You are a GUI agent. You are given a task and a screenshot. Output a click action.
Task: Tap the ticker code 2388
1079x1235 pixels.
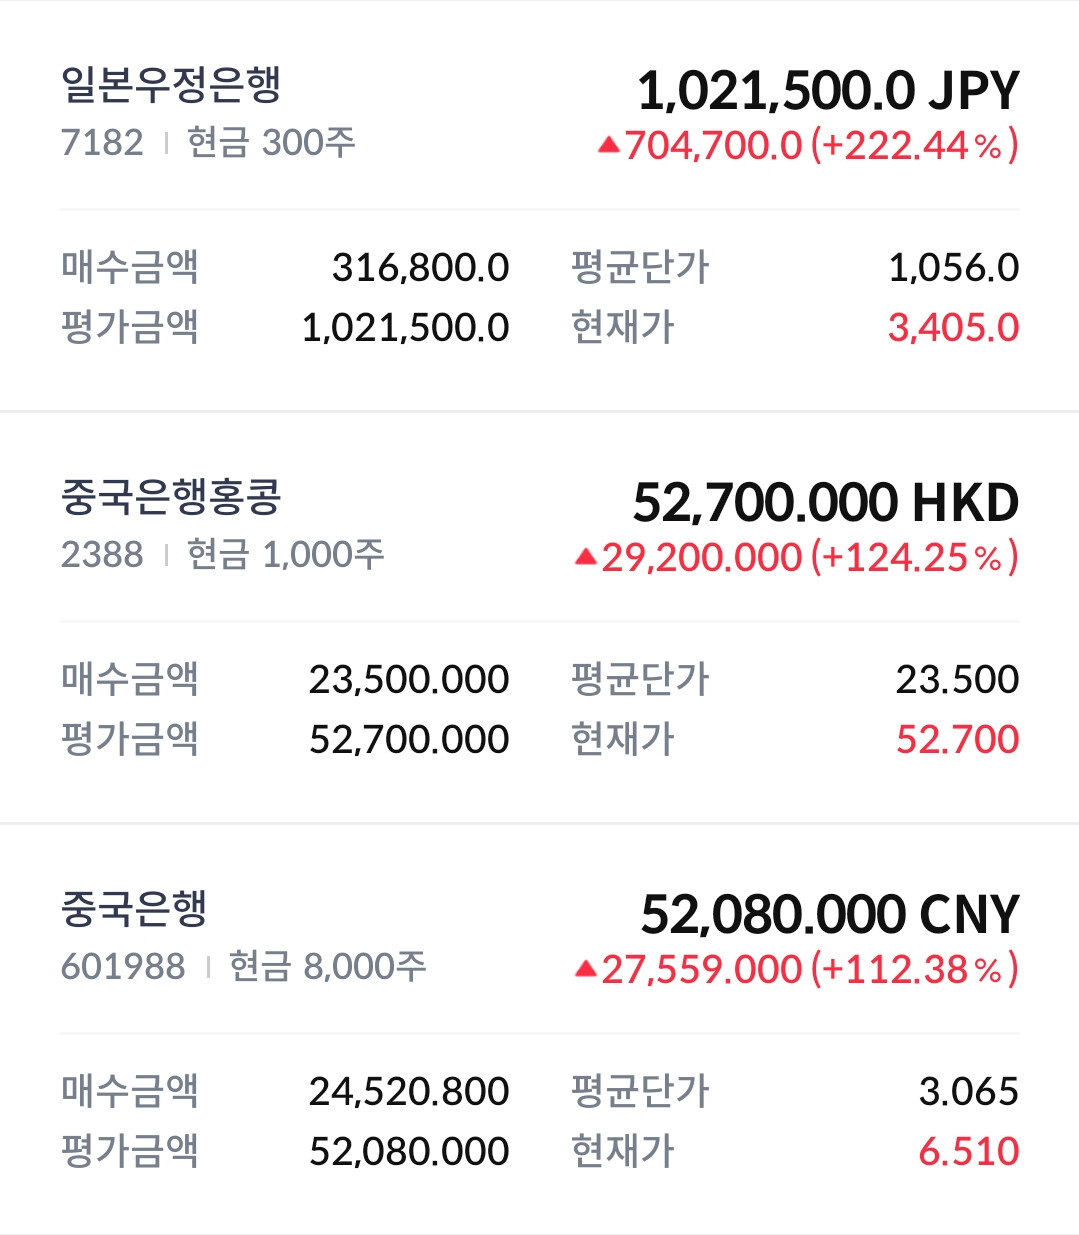point(102,555)
